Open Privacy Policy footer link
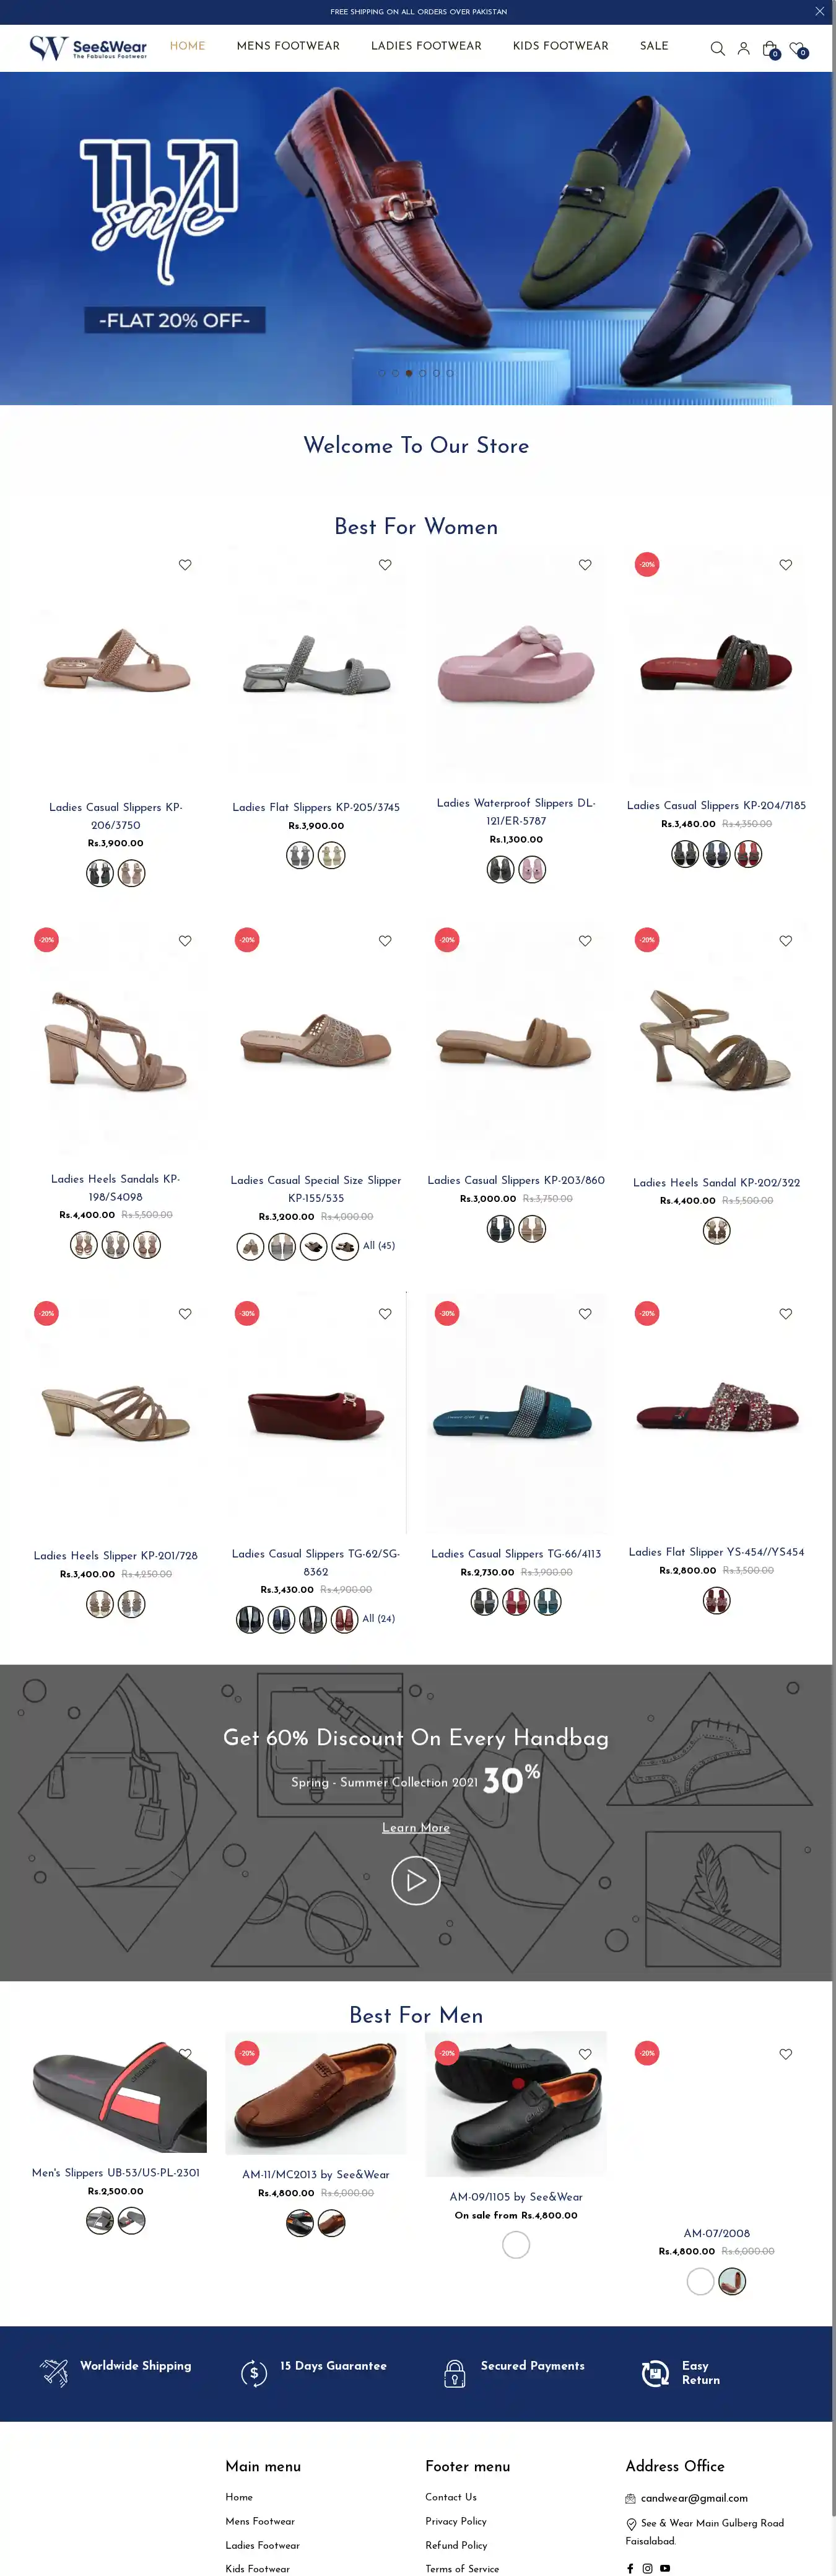This screenshot has height=2576, width=836. coord(456,2521)
